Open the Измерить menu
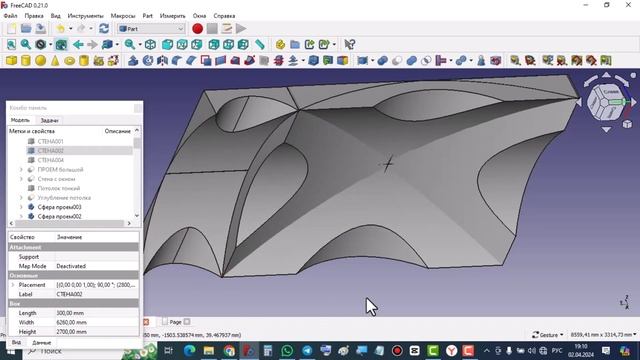640x360 pixels. pyautogui.click(x=172, y=16)
